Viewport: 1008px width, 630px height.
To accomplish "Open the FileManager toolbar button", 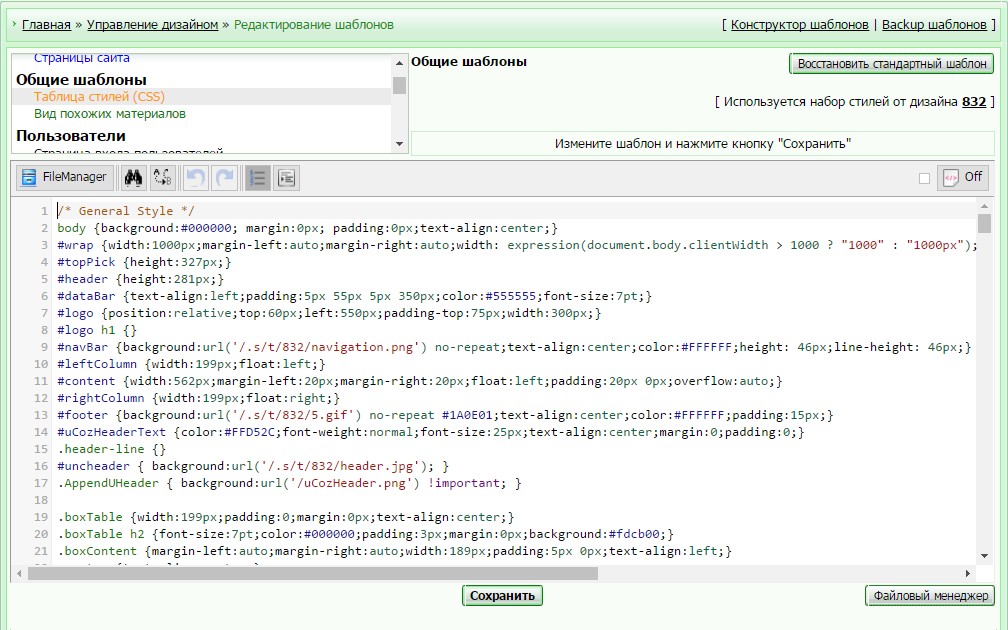I will (64, 177).
